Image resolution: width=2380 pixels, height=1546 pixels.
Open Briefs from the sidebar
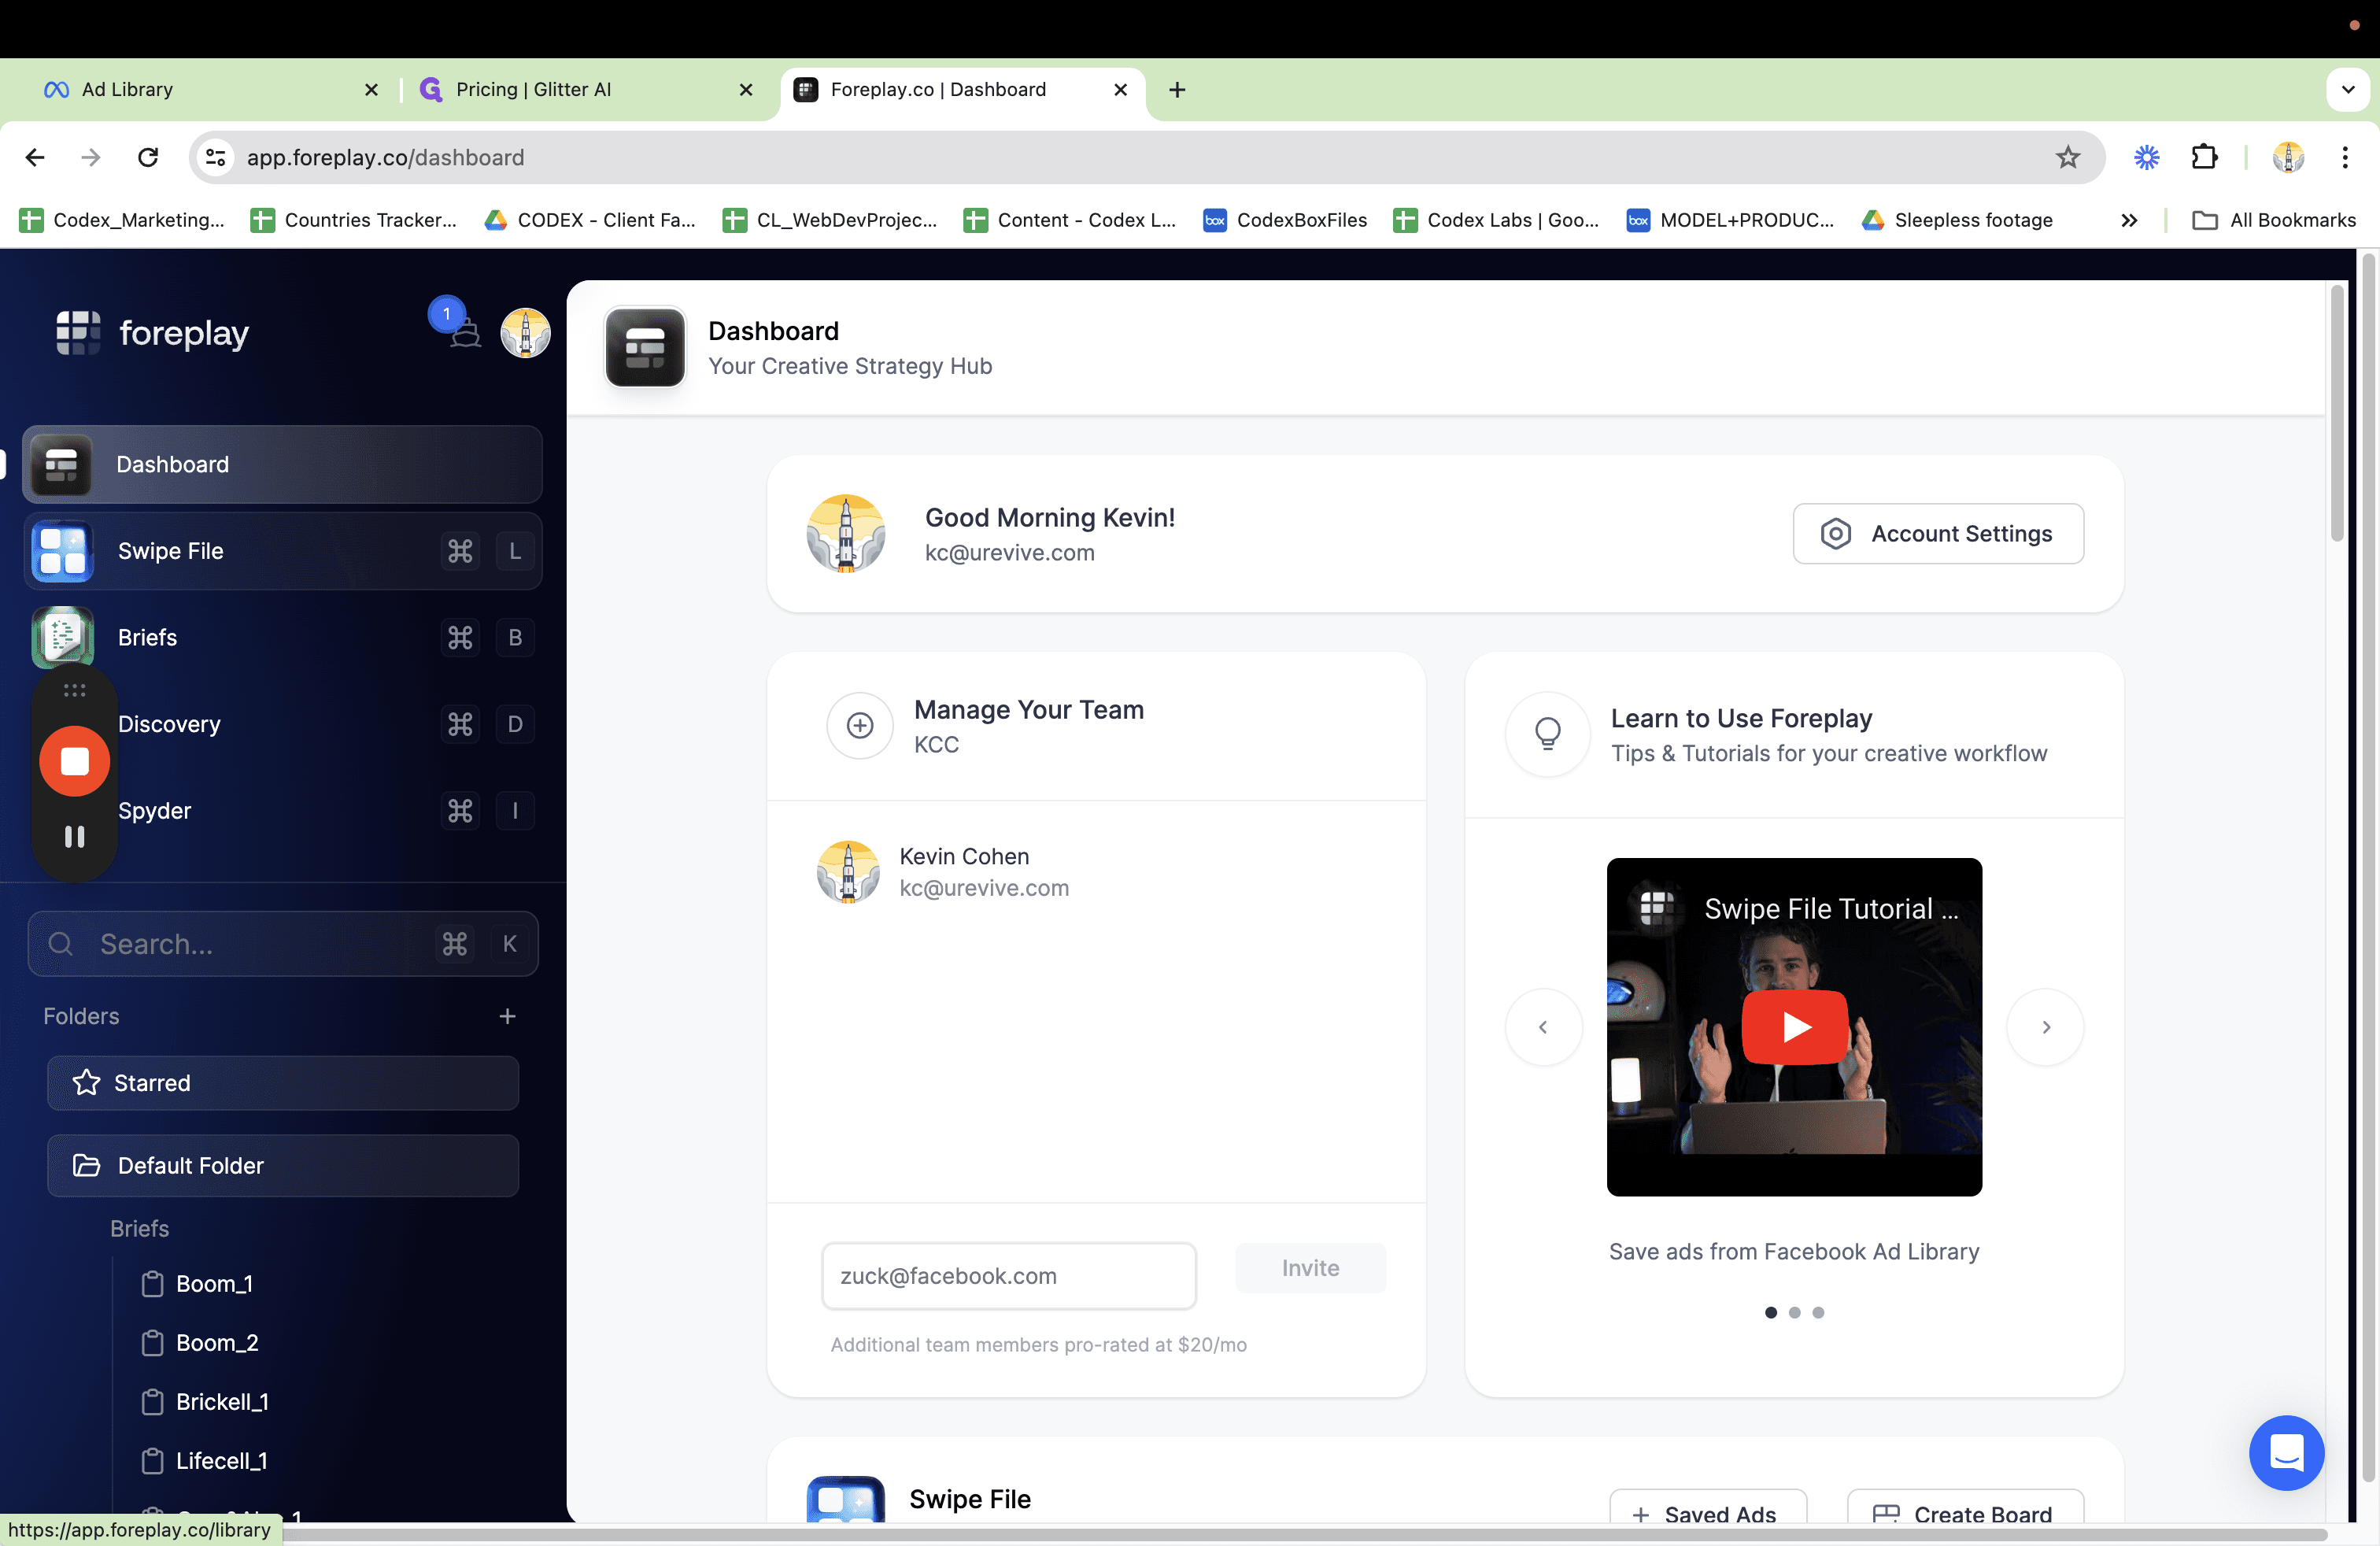pyautogui.click(x=283, y=637)
